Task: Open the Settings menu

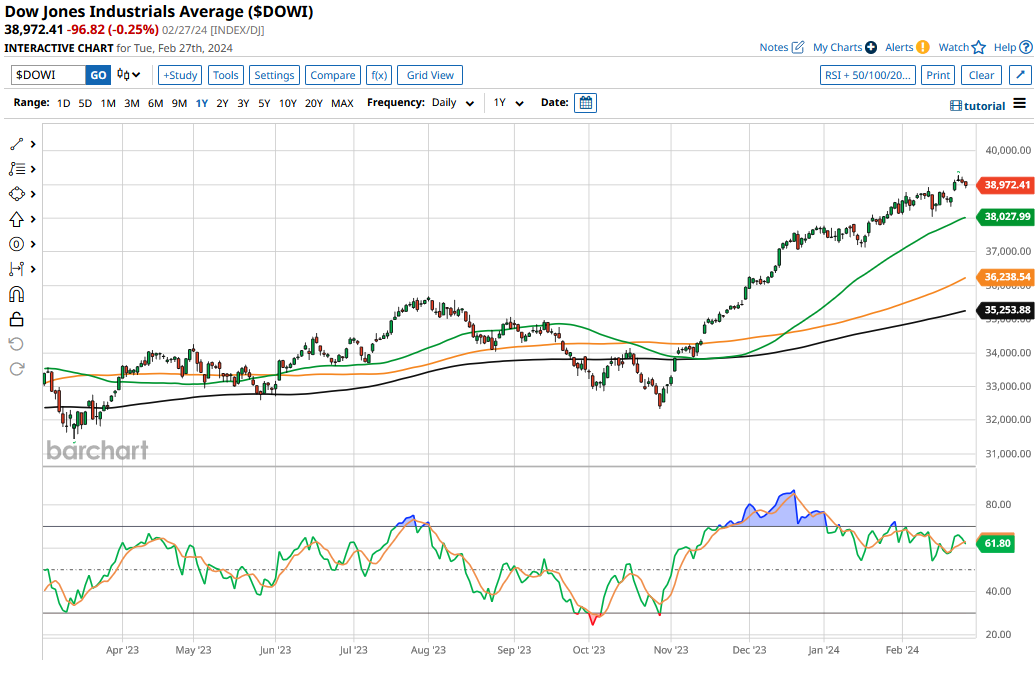Action: coord(274,75)
